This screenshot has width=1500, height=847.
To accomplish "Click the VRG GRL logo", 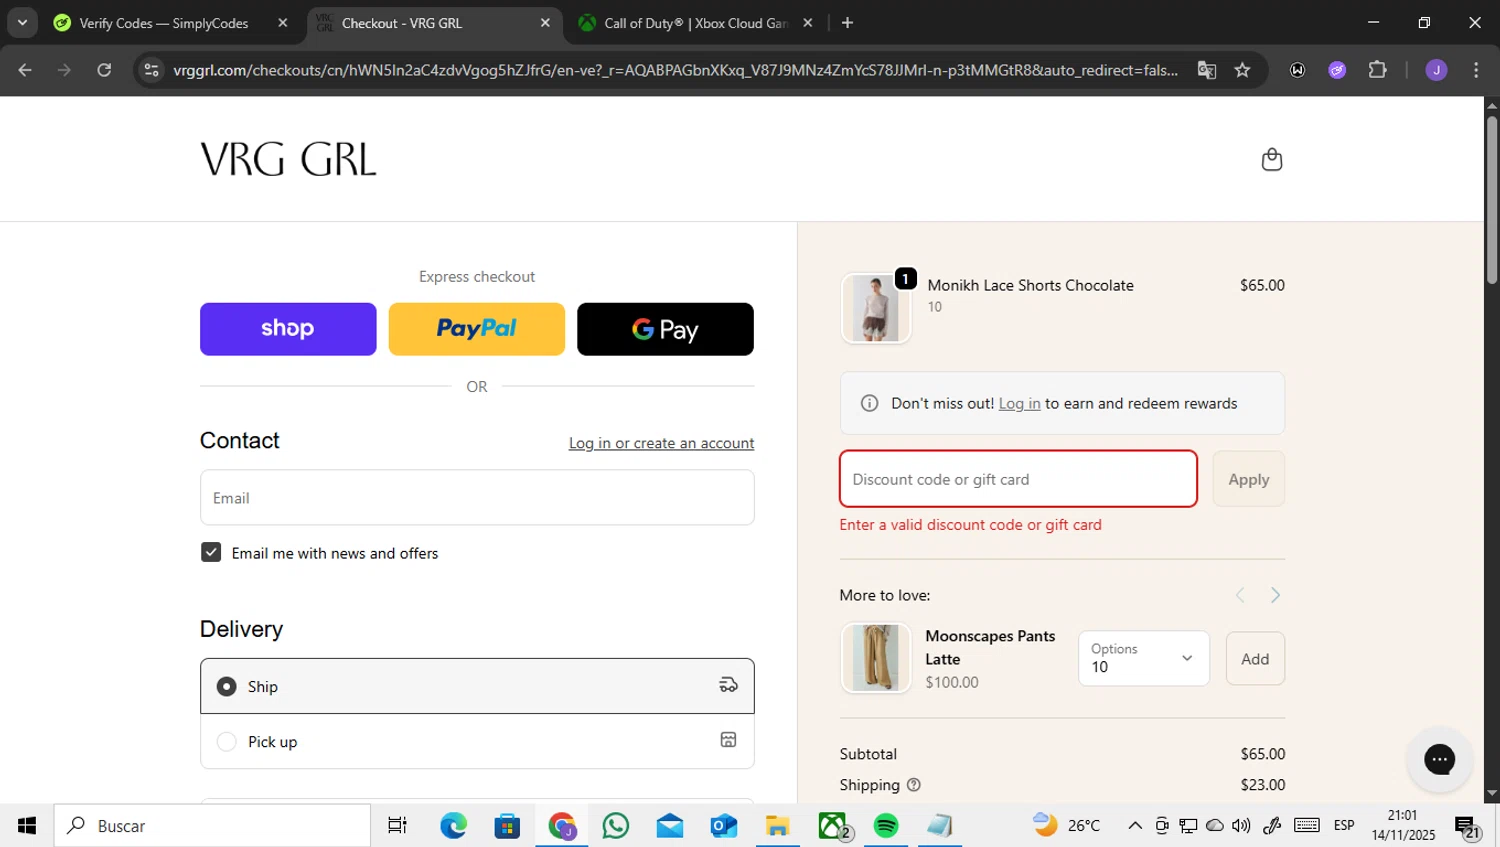I will (288, 160).
